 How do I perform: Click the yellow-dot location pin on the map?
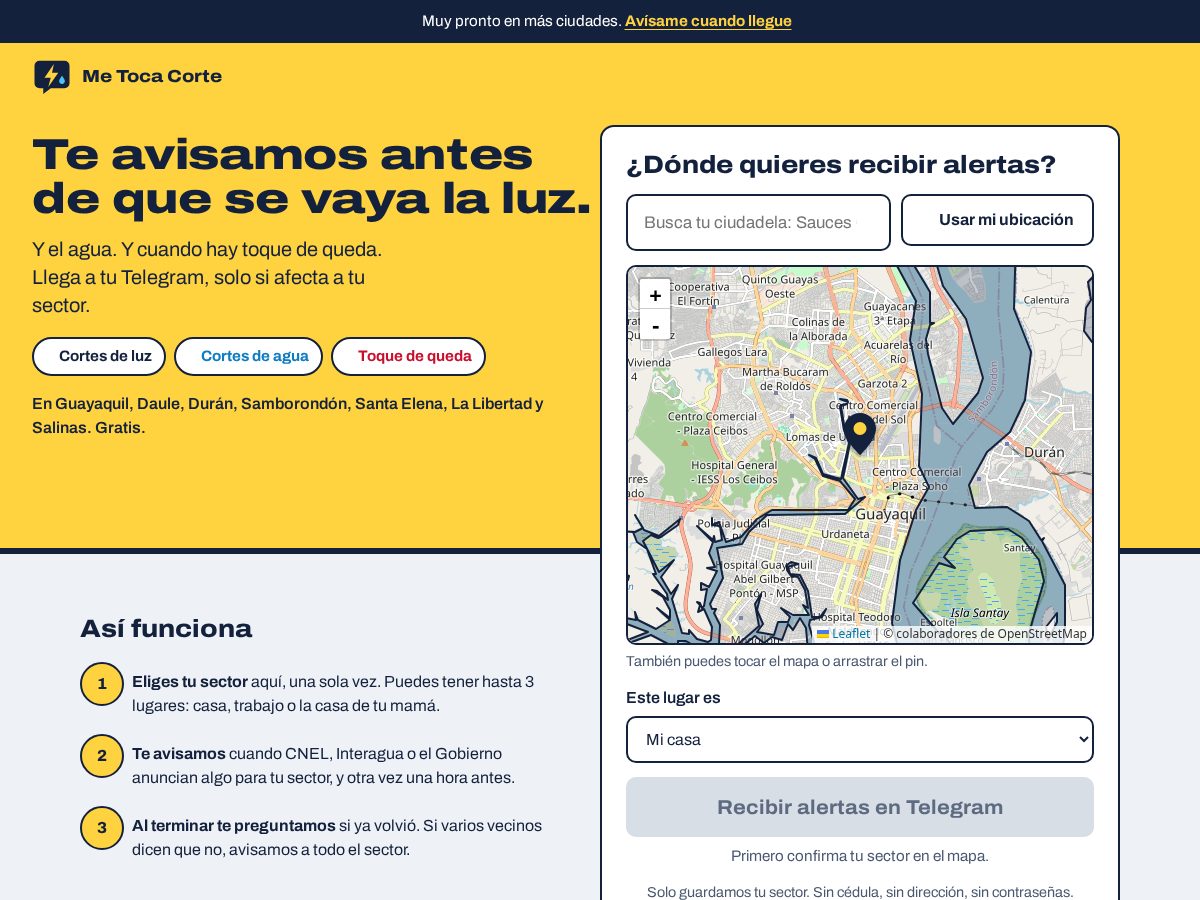pos(859,433)
